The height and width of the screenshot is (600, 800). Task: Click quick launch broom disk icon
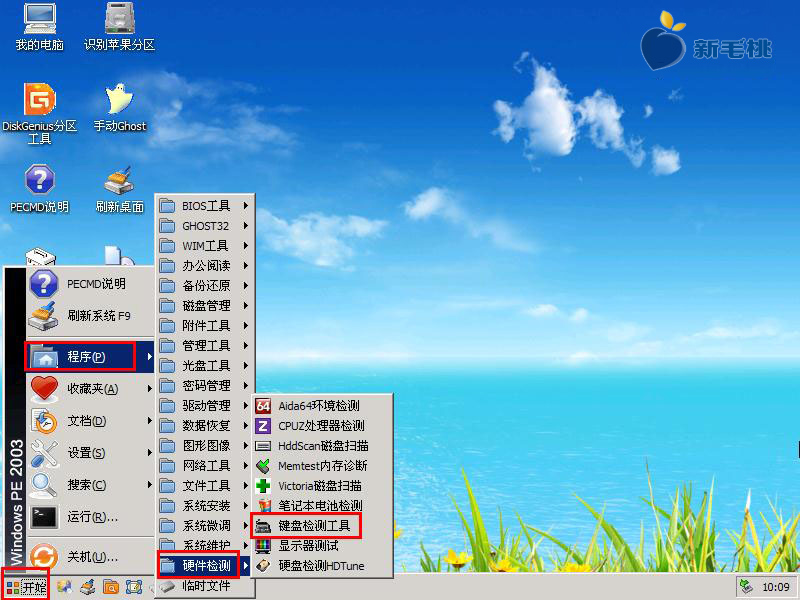[88, 587]
